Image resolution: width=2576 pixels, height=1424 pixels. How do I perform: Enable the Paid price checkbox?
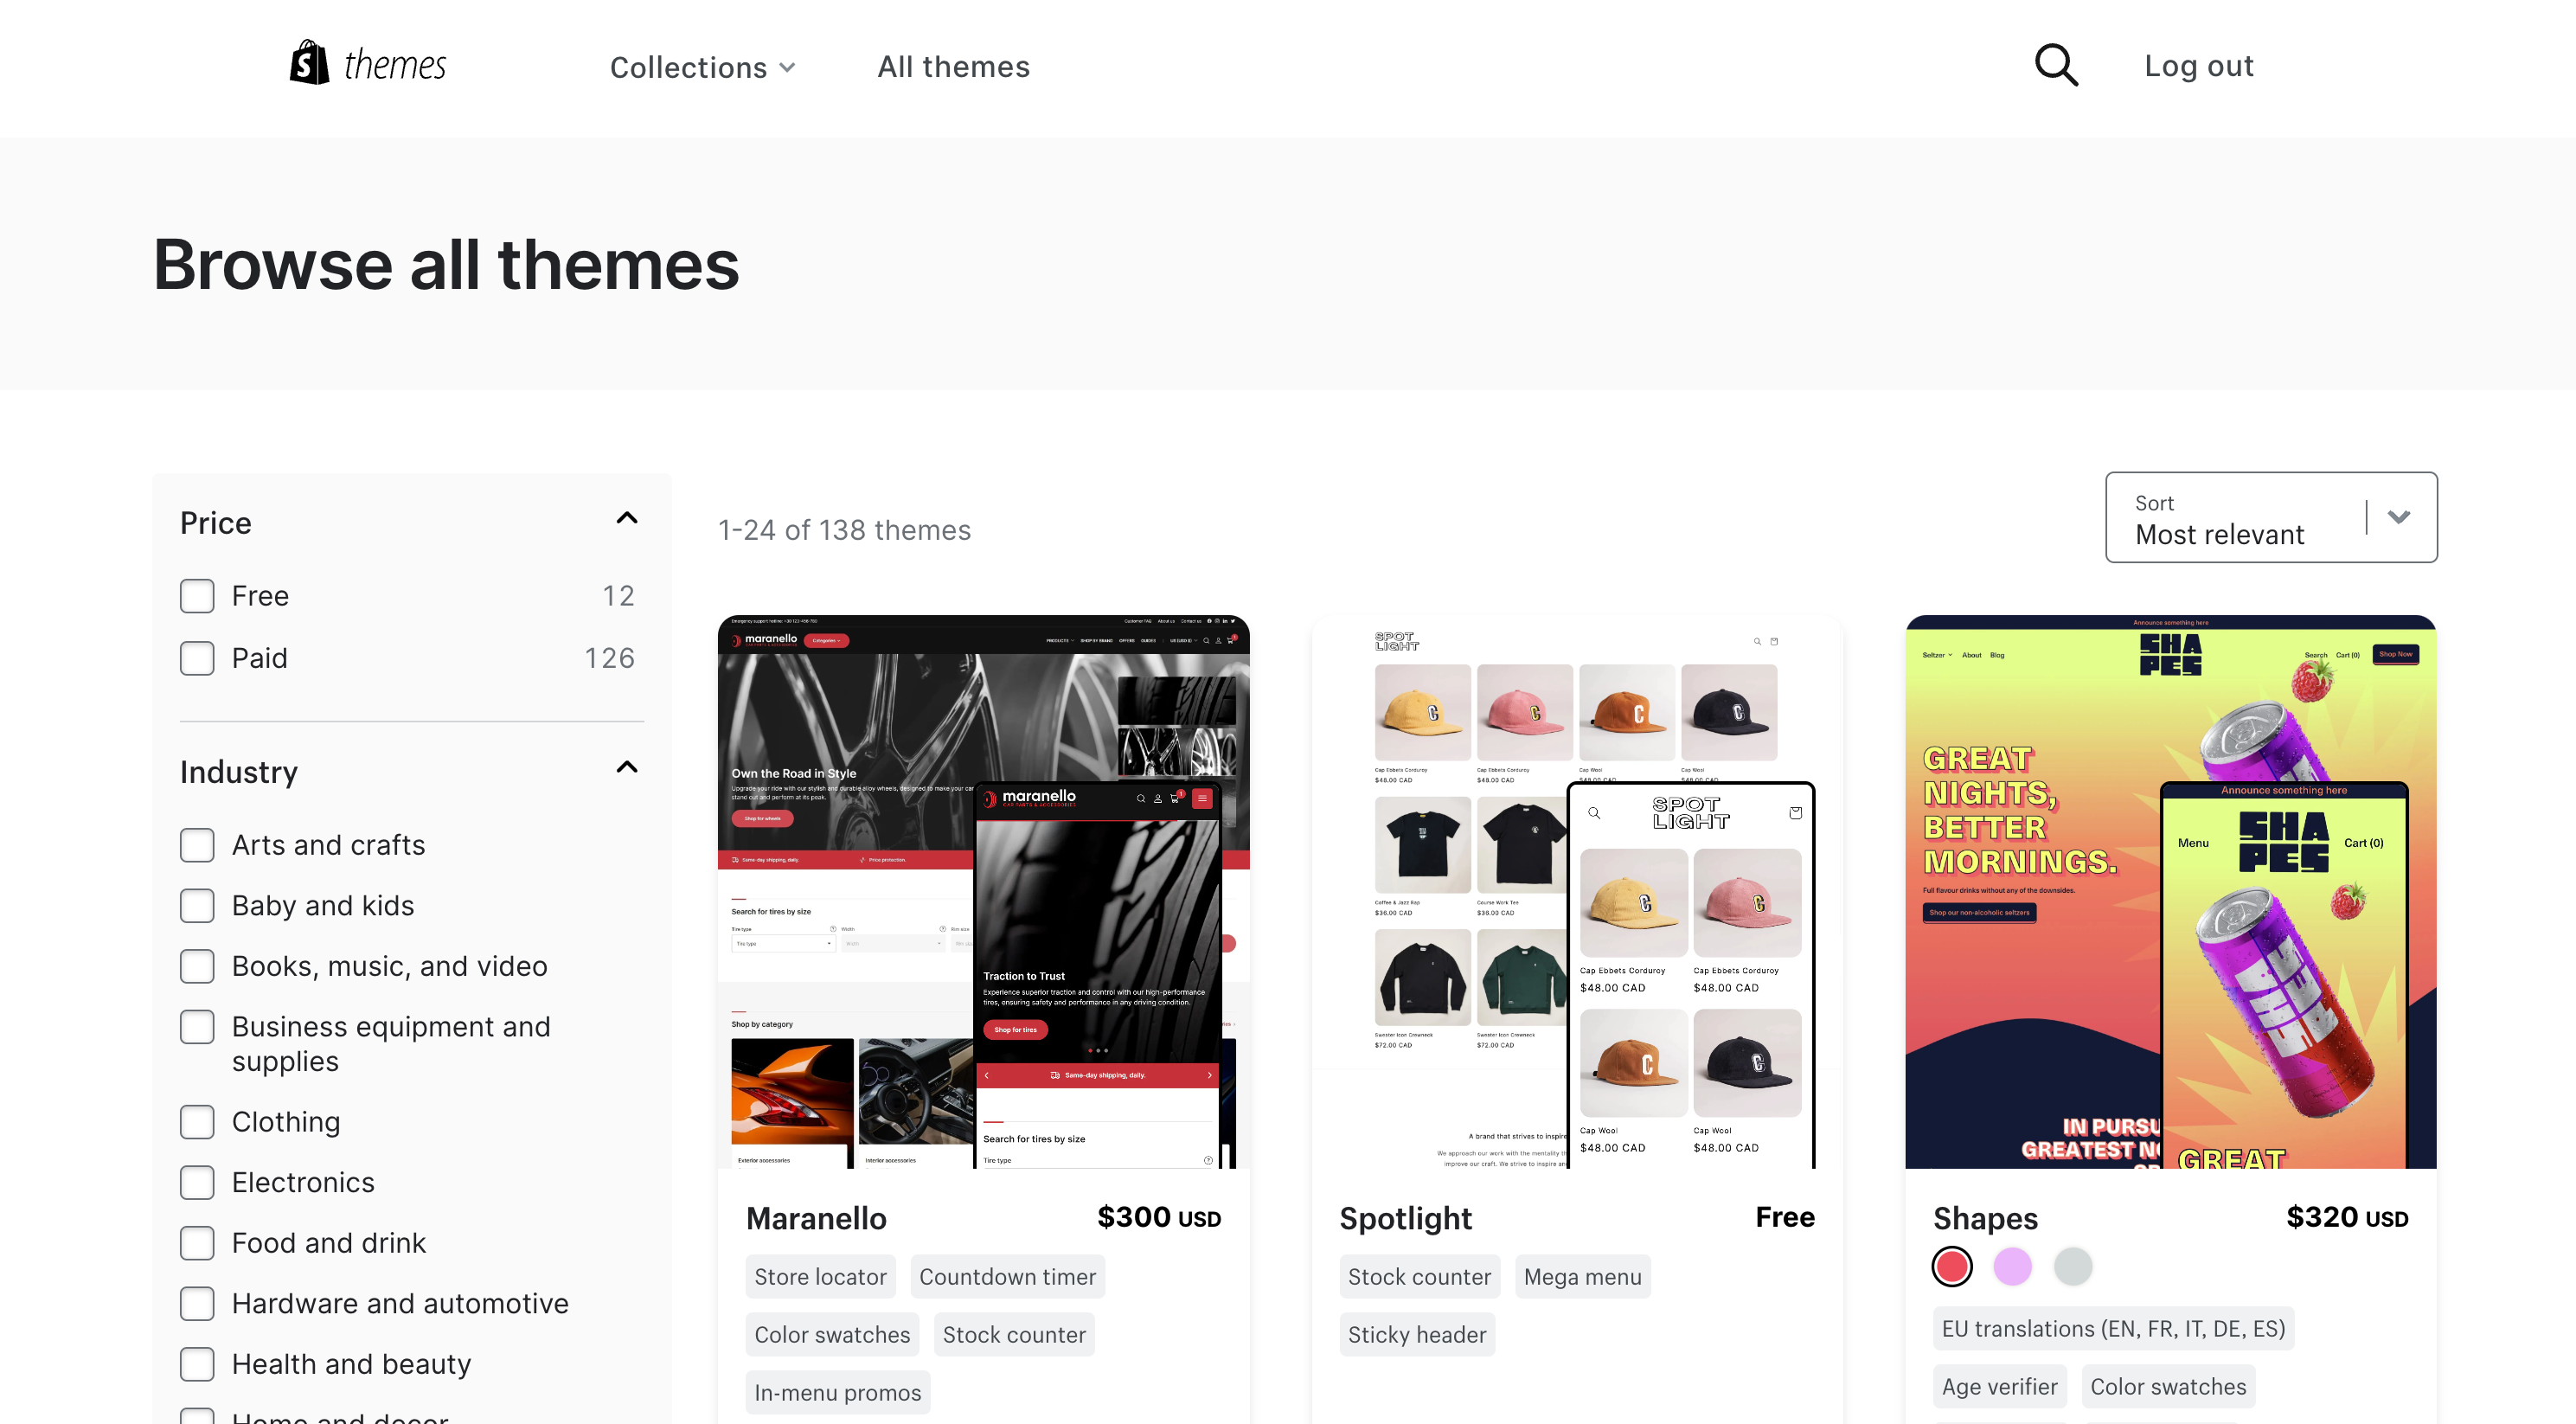197,658
